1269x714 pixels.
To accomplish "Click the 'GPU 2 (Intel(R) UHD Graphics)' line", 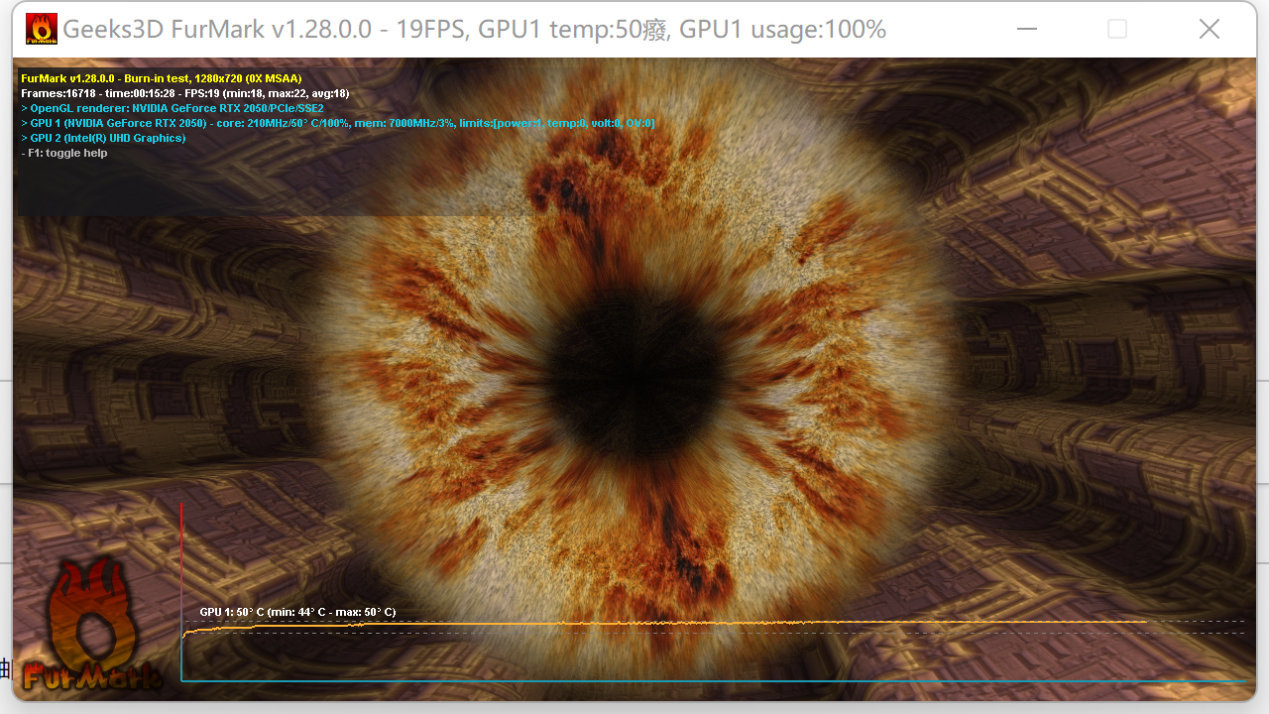I will (103, 138).
